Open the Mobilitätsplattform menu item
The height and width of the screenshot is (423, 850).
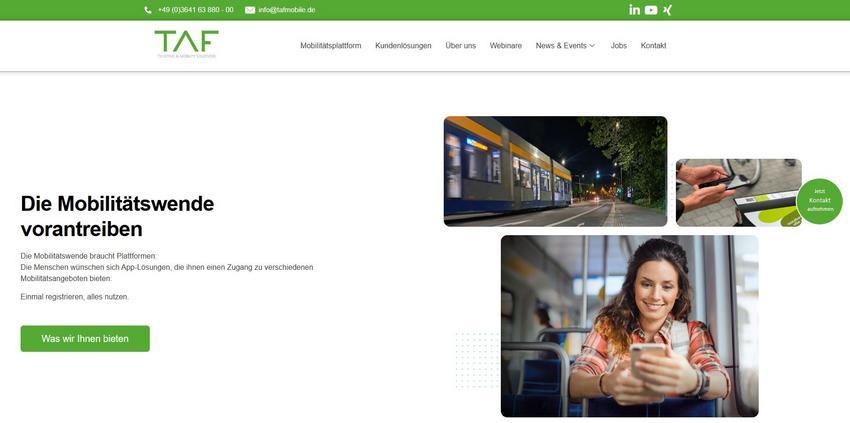point(331,46)
